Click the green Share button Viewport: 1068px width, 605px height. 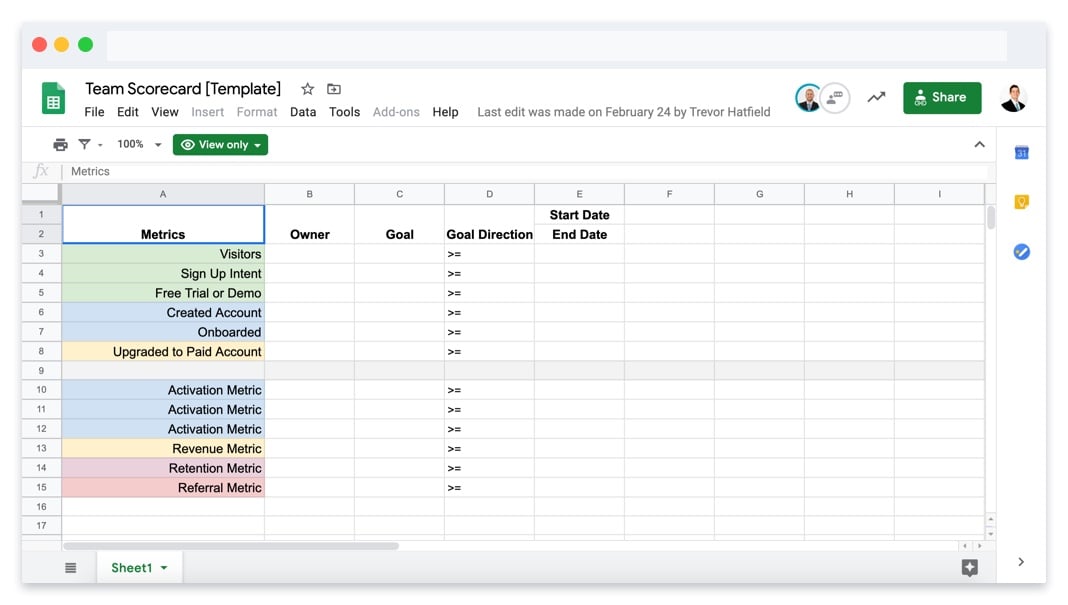[x=941, y=97]
